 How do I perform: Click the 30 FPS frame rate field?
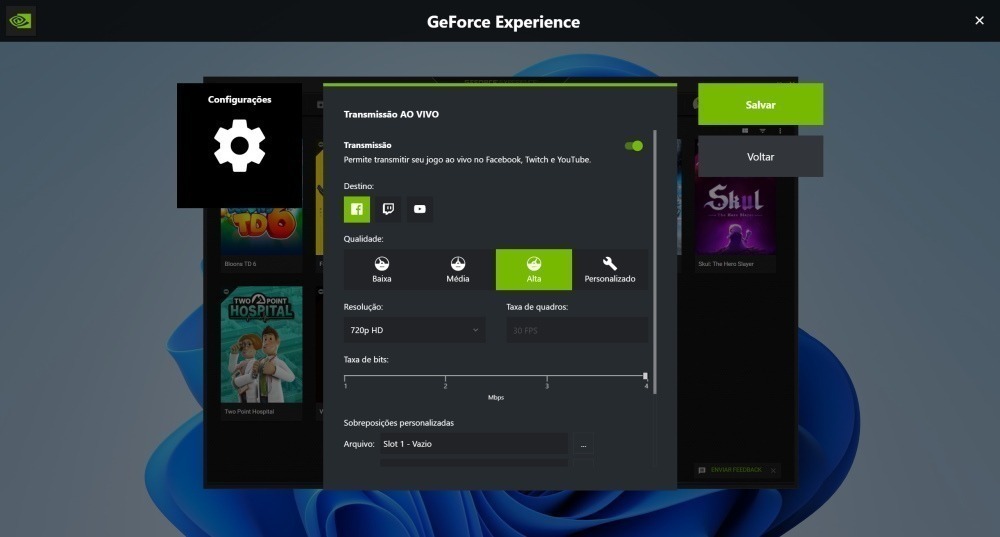tap(577, 330)
